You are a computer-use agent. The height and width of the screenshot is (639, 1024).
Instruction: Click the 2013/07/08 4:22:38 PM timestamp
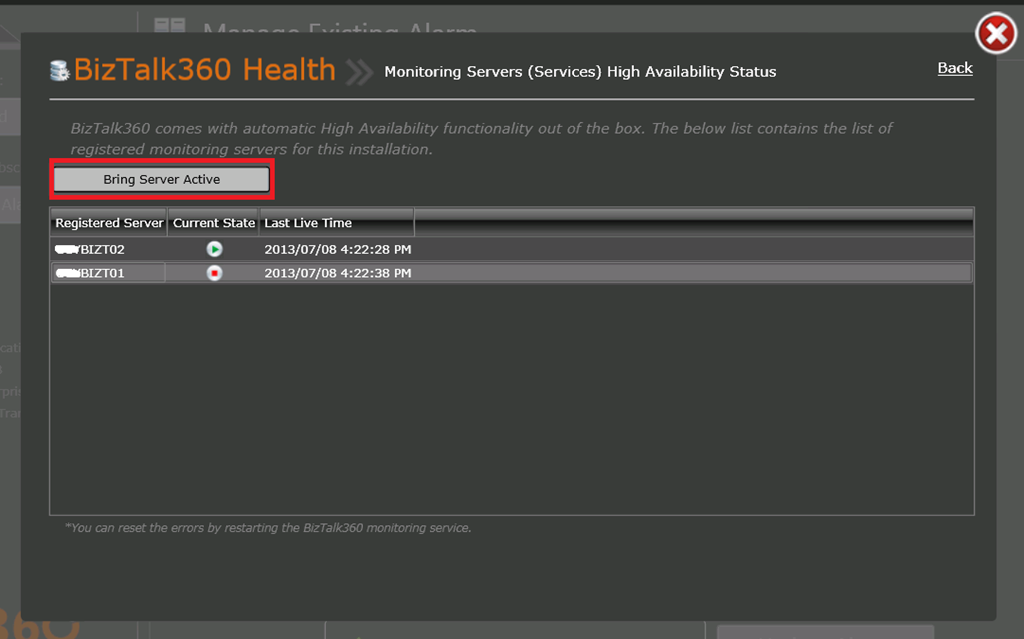coord(338,273)
